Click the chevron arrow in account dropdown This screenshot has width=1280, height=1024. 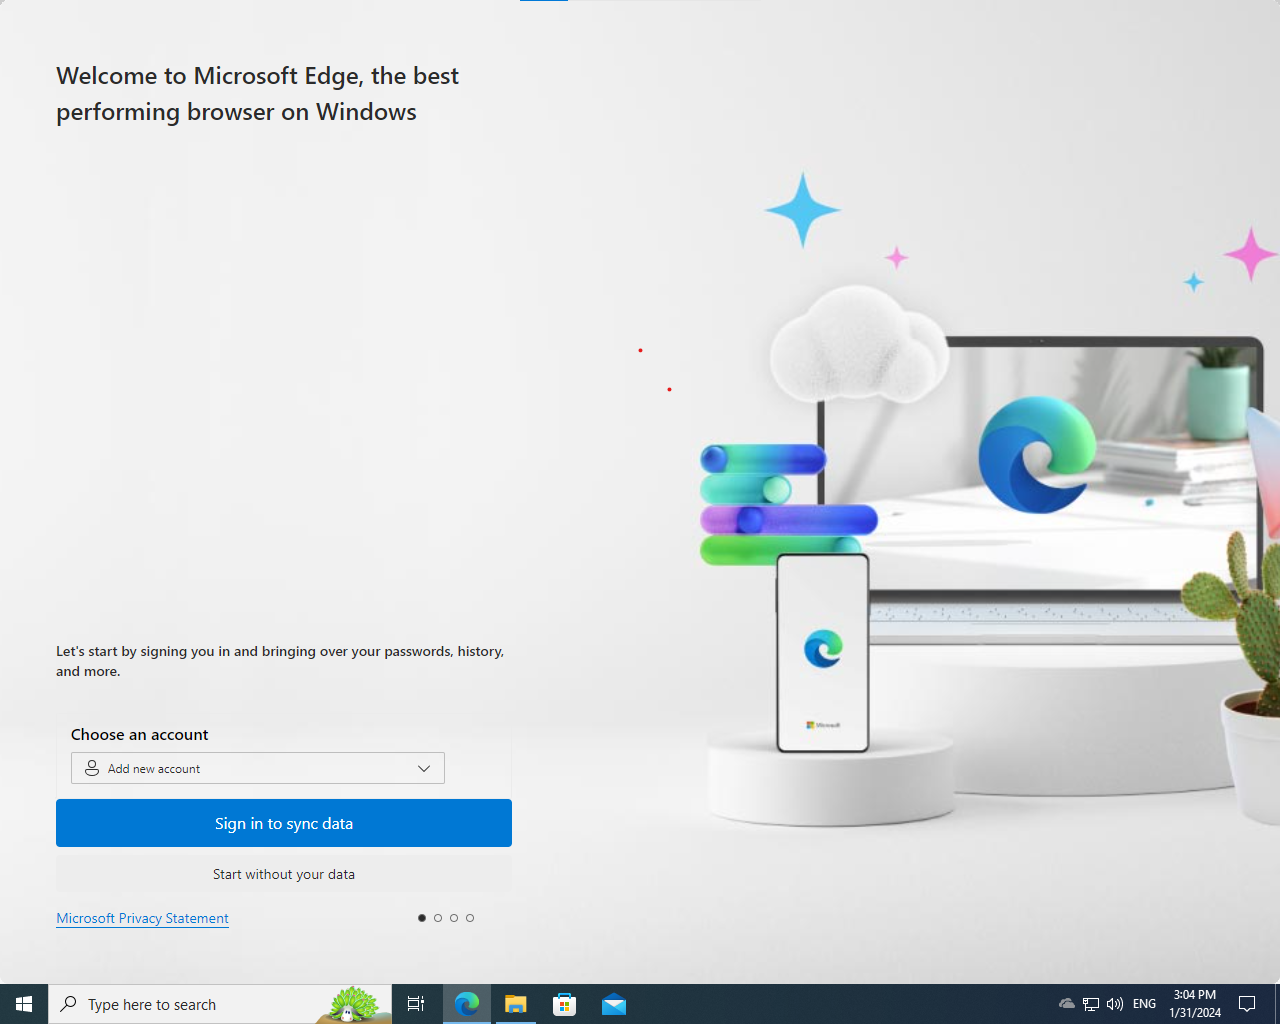[x=424, y=768]
